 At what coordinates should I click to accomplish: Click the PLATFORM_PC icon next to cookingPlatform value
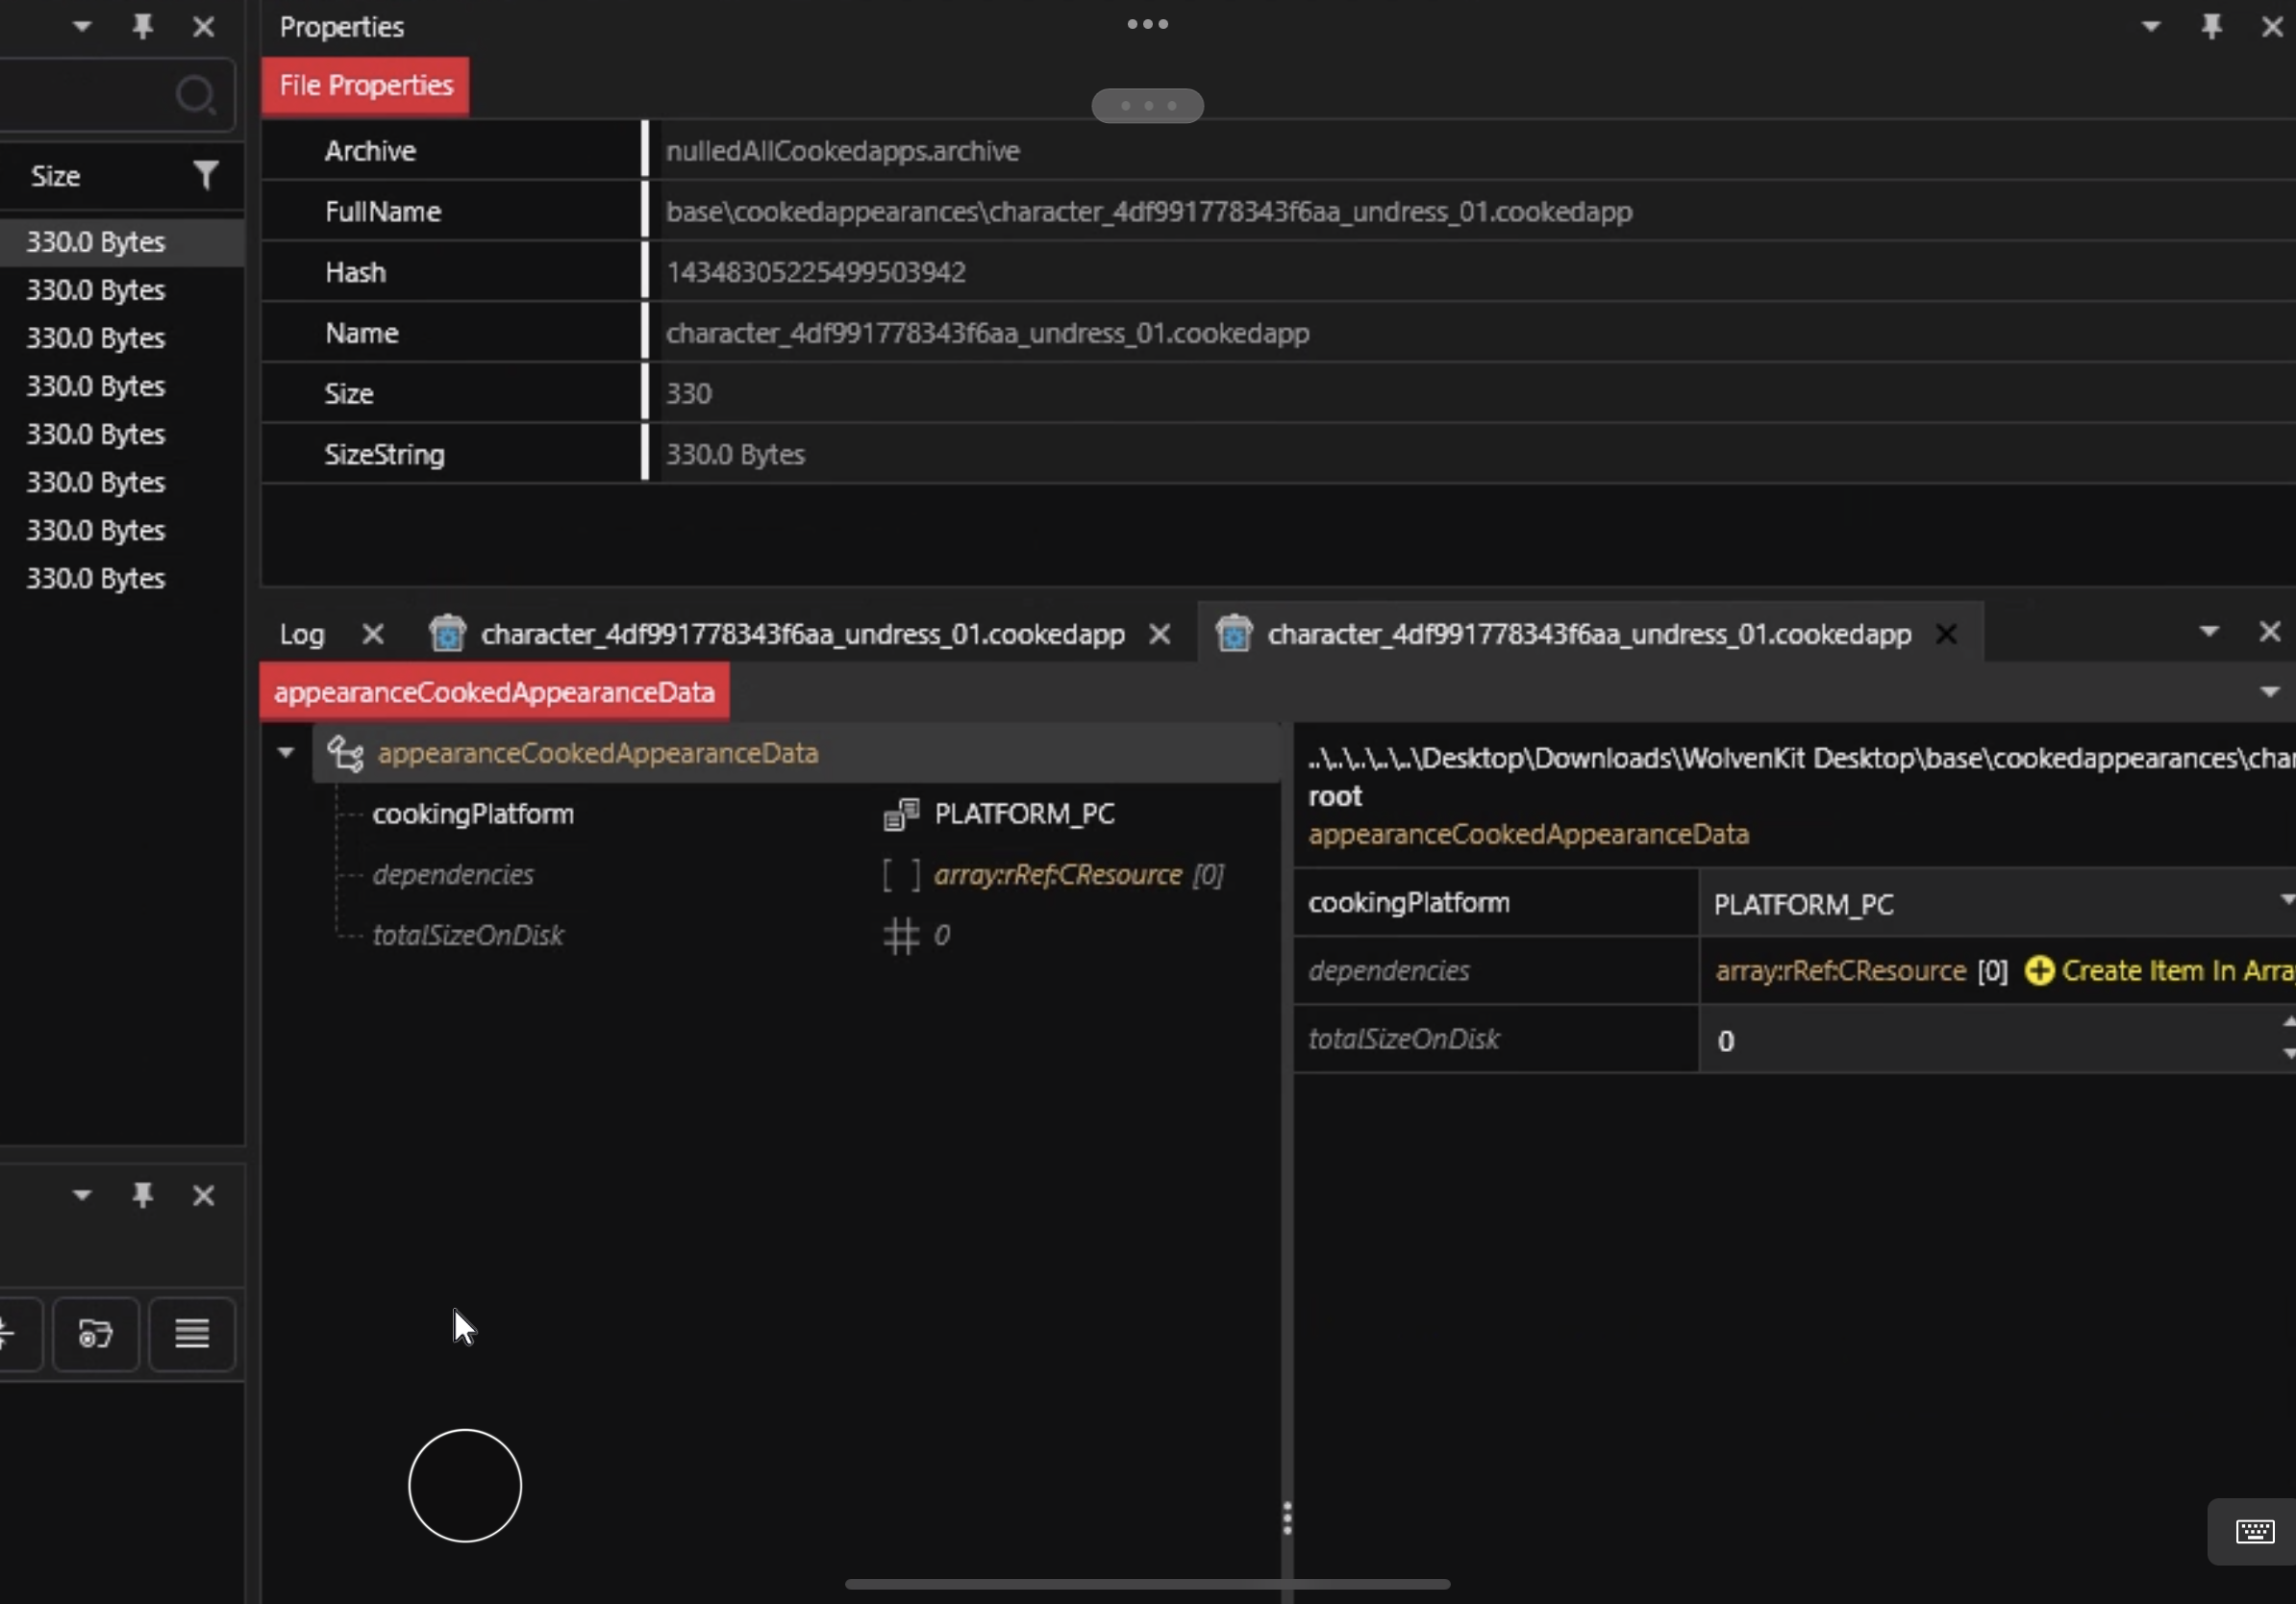901,814
